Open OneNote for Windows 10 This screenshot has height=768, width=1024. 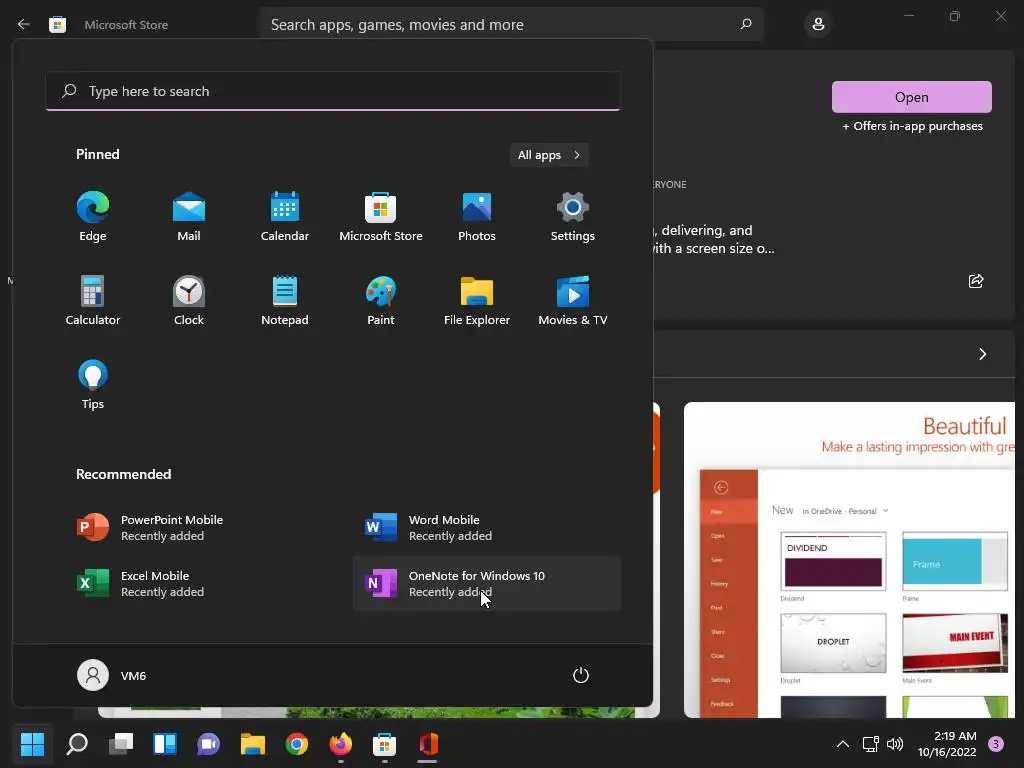487,583
